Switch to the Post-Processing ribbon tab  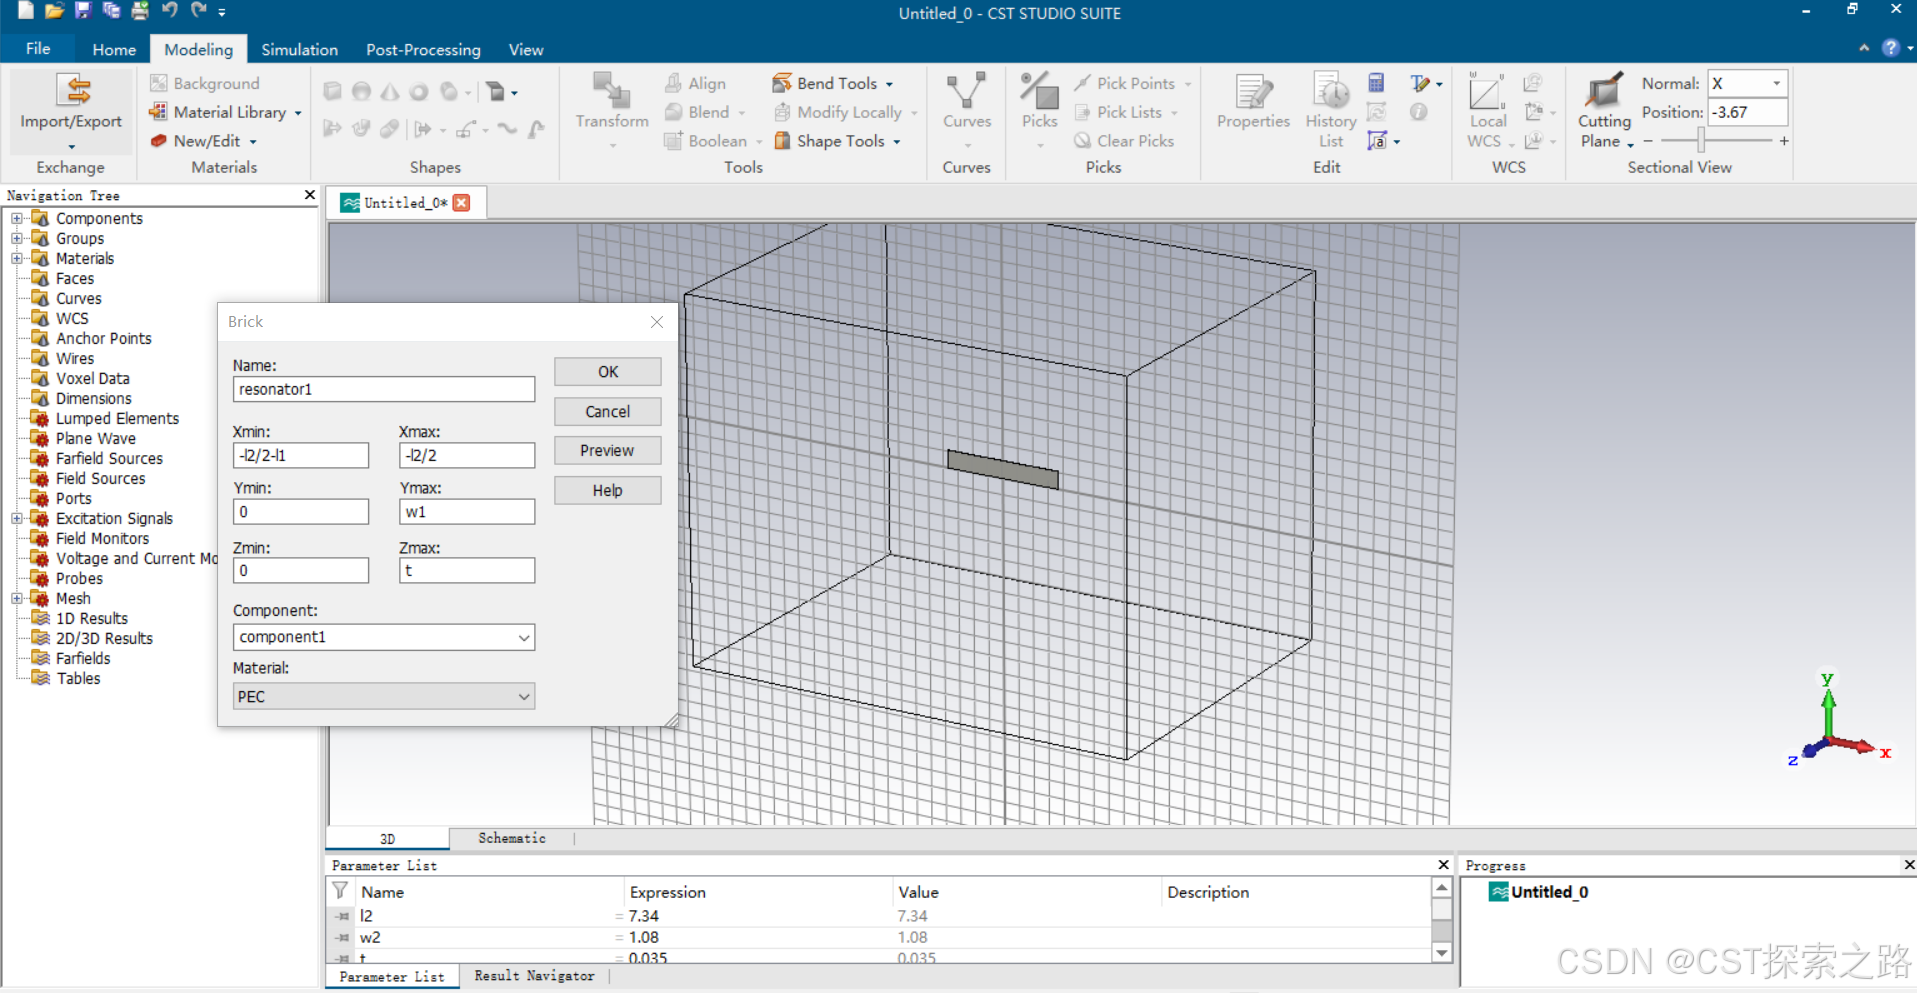(423, 49)
